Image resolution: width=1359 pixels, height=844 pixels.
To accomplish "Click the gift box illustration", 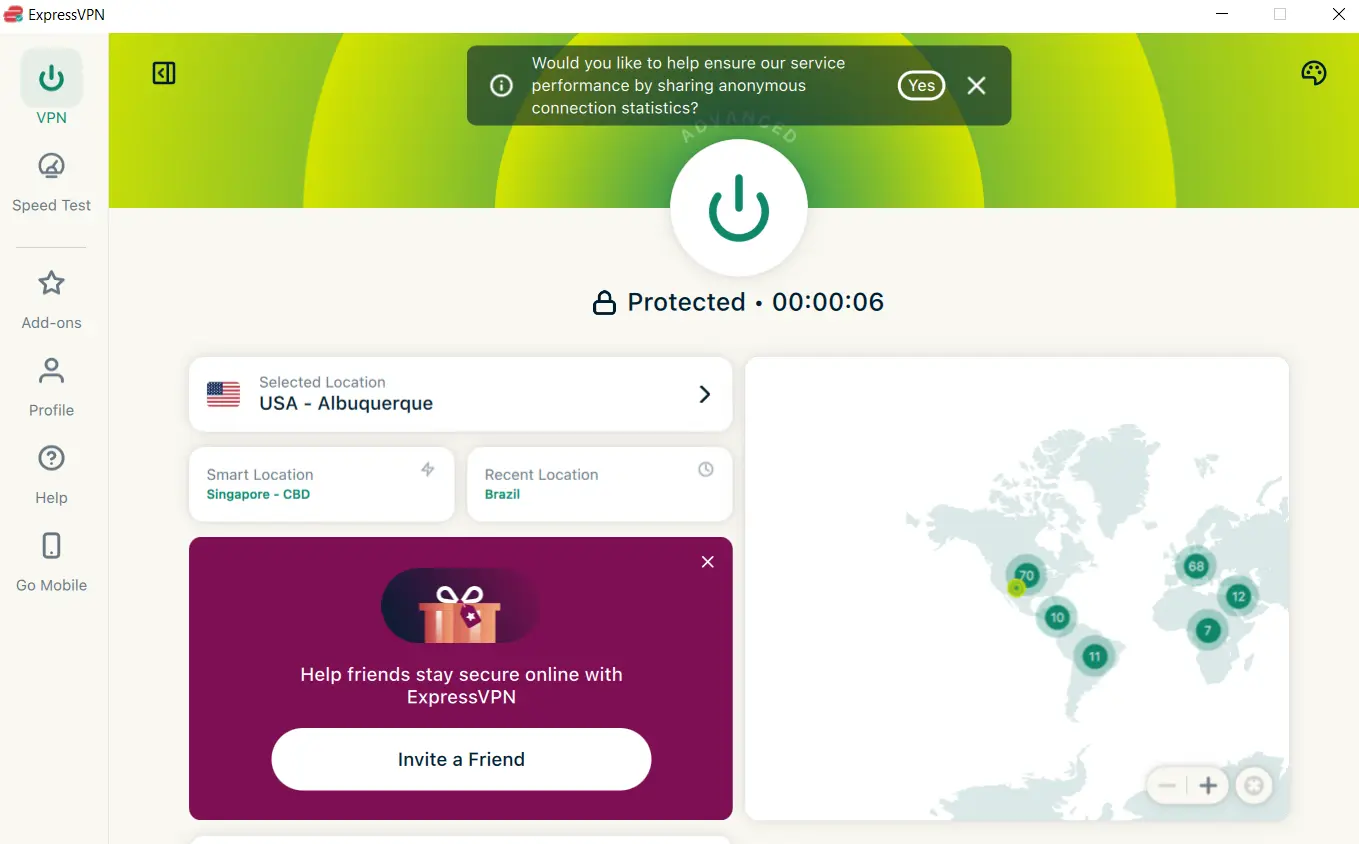I will 461,606.
